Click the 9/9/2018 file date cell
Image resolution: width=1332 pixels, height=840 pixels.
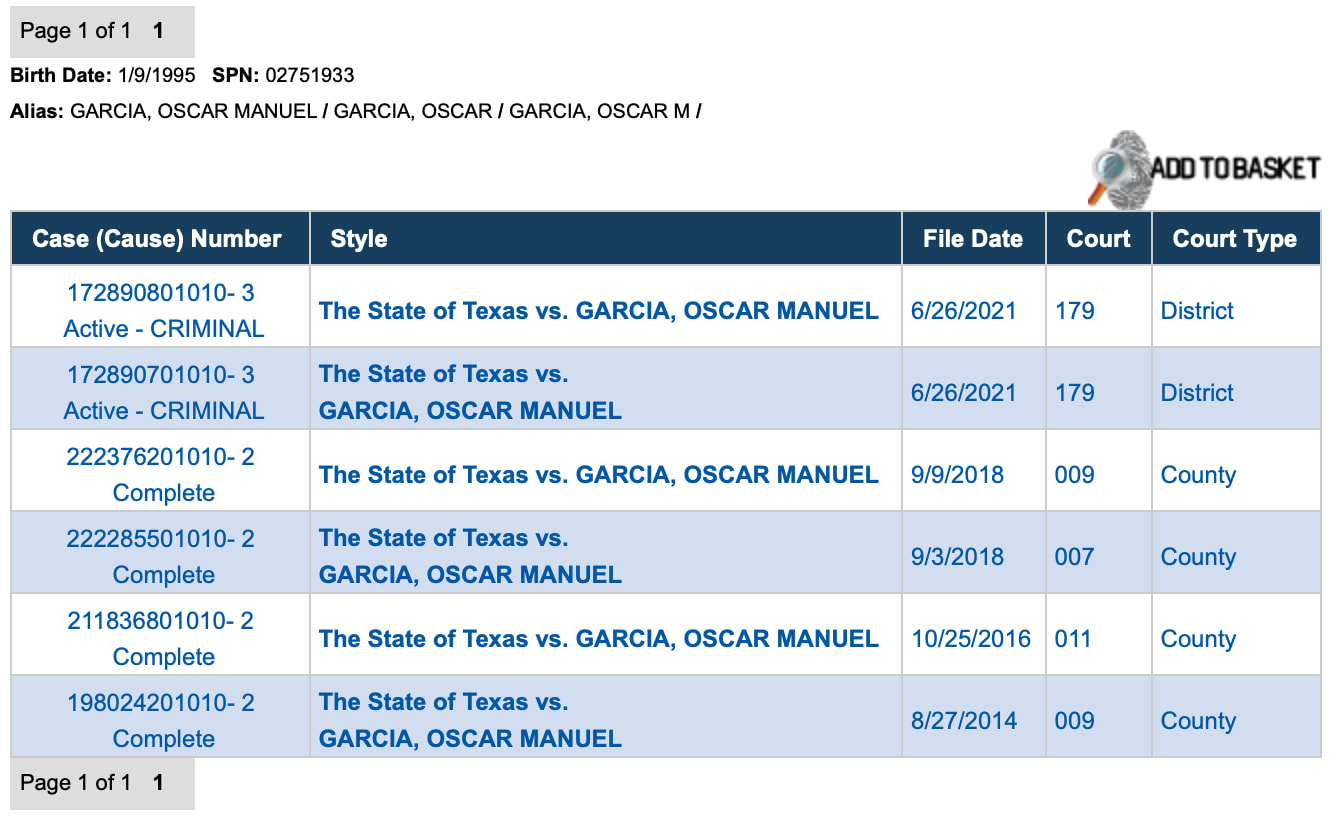(957, 475)
